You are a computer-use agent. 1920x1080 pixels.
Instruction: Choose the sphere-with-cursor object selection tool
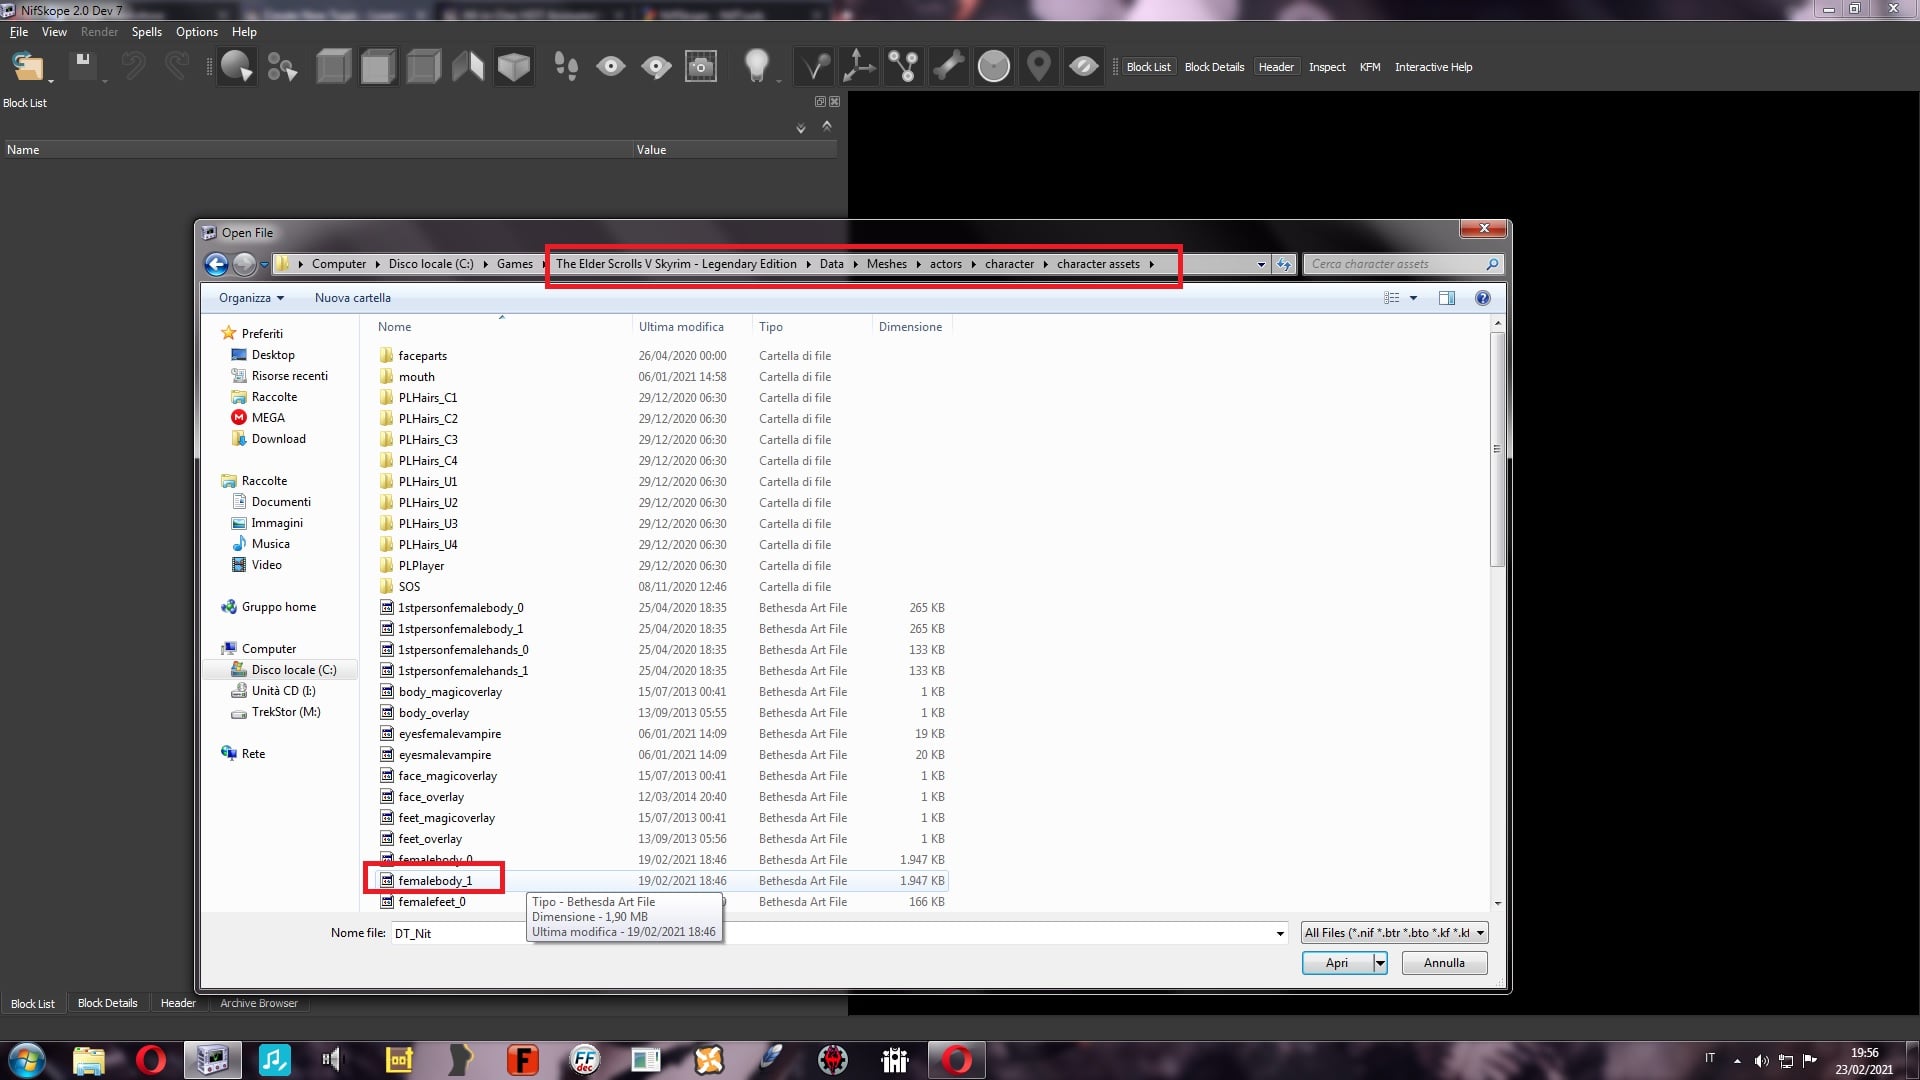tap(237, 67)
